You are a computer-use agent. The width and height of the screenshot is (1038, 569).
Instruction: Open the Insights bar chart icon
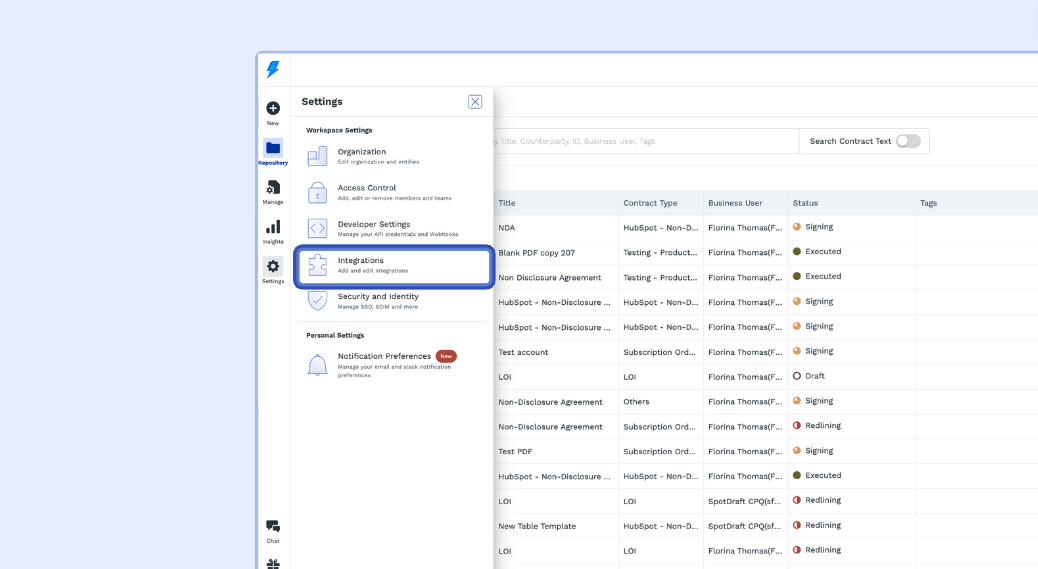(x=273, y=227)
